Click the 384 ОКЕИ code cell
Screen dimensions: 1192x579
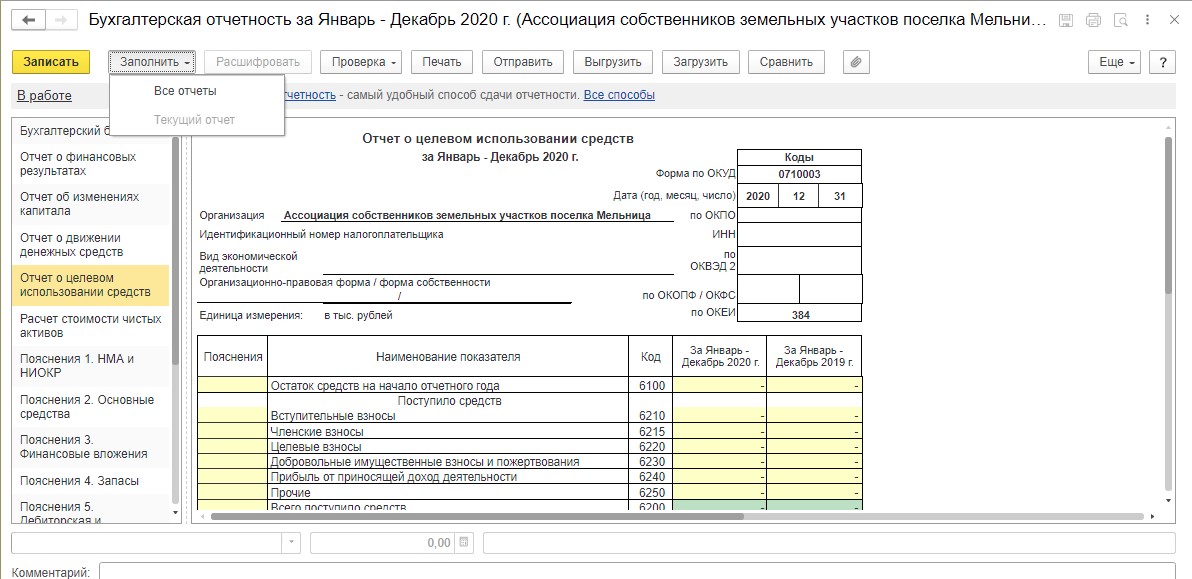click(x=799, y=314)
